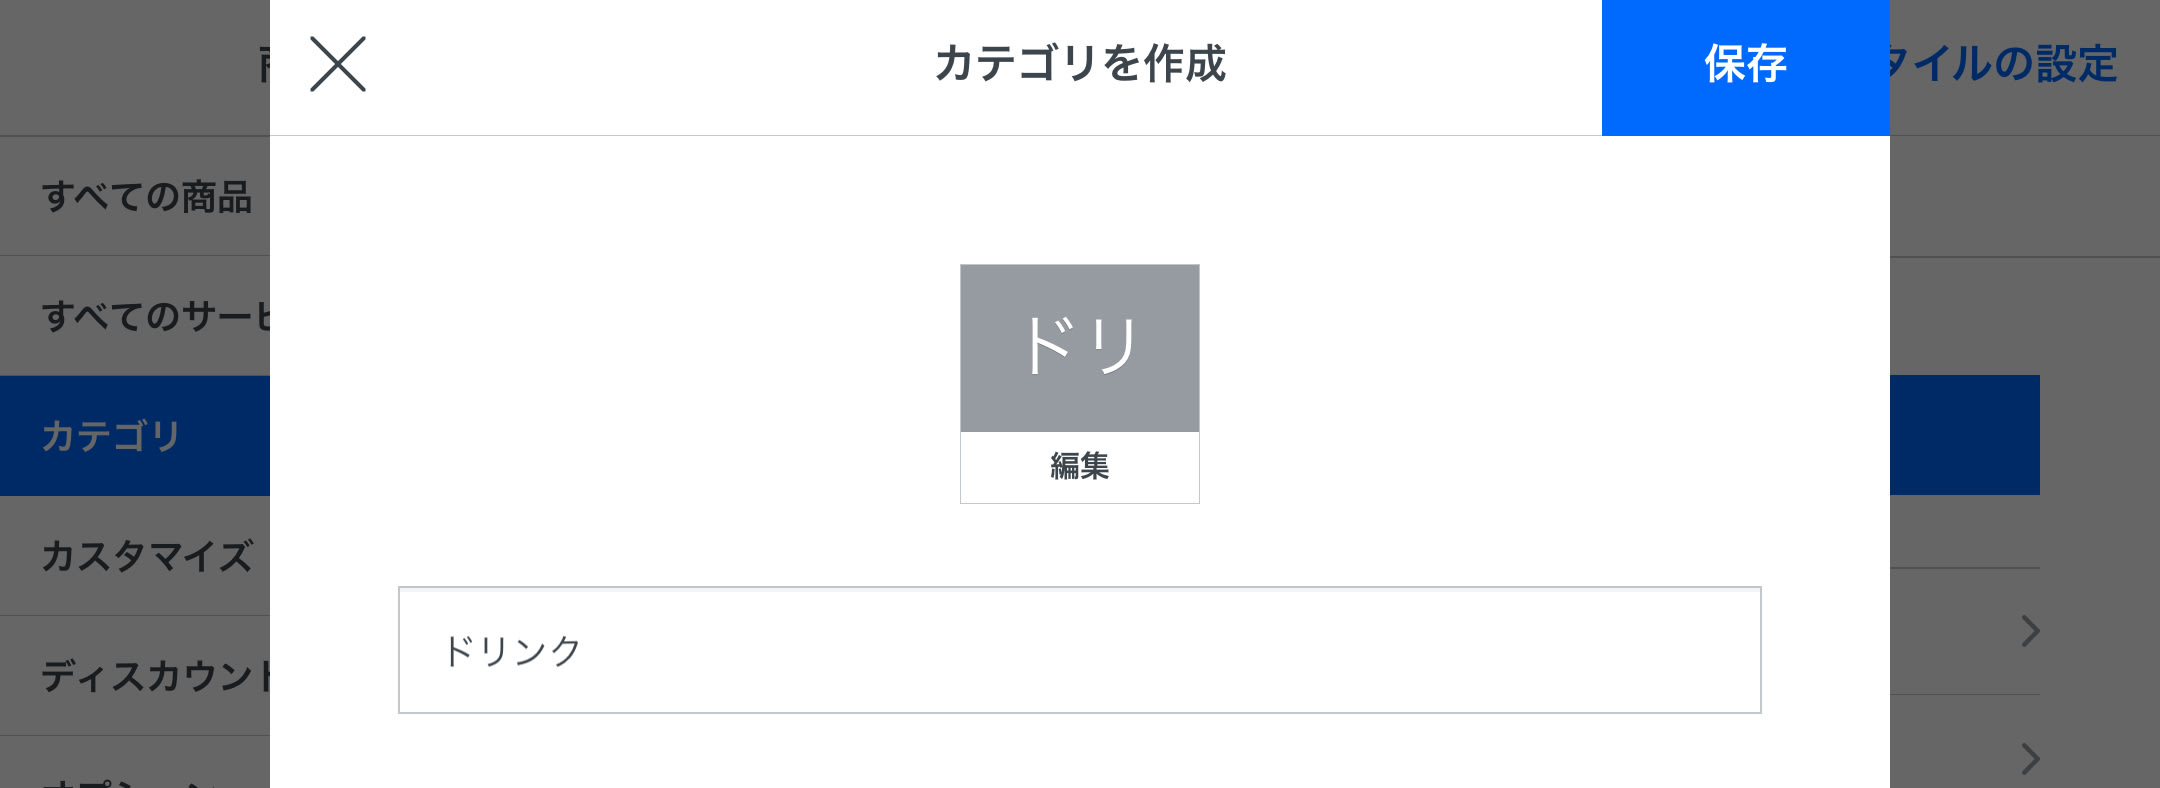Click the gray tile to change its color
This screenshot has height=788, width=2160.
point(1078,345)
